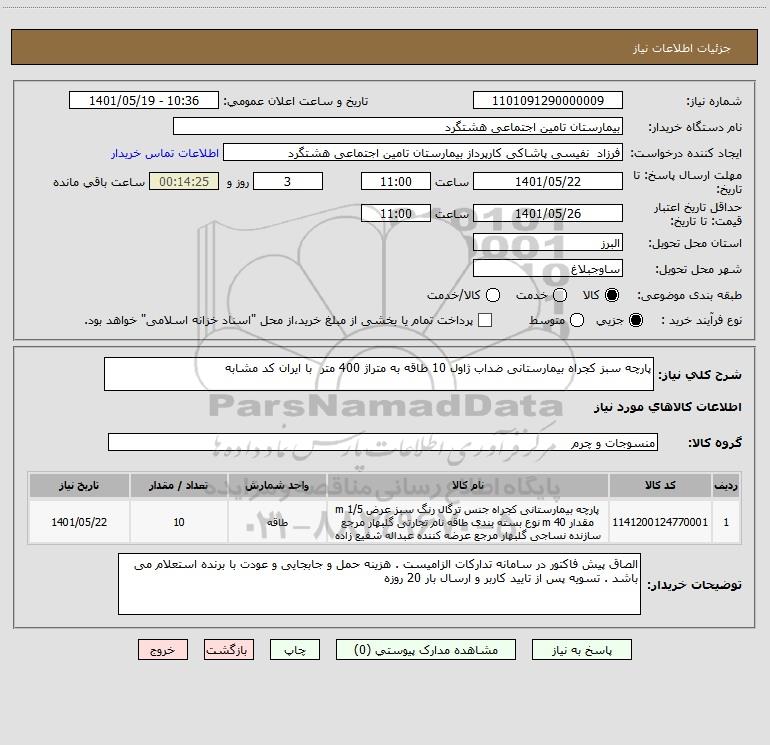Click the product name cell پارچه بیمارستانی کجراه
The height and width of the screenshot is (745, 770).
coord(468,522)
